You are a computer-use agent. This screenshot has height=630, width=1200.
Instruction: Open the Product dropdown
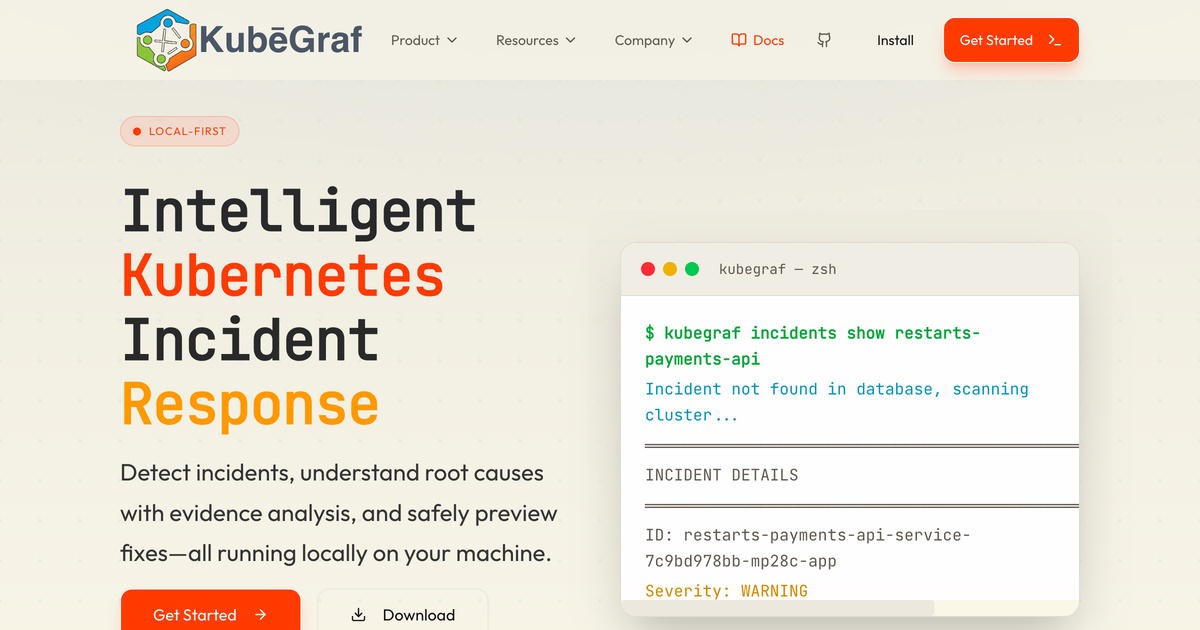point(424,40)
